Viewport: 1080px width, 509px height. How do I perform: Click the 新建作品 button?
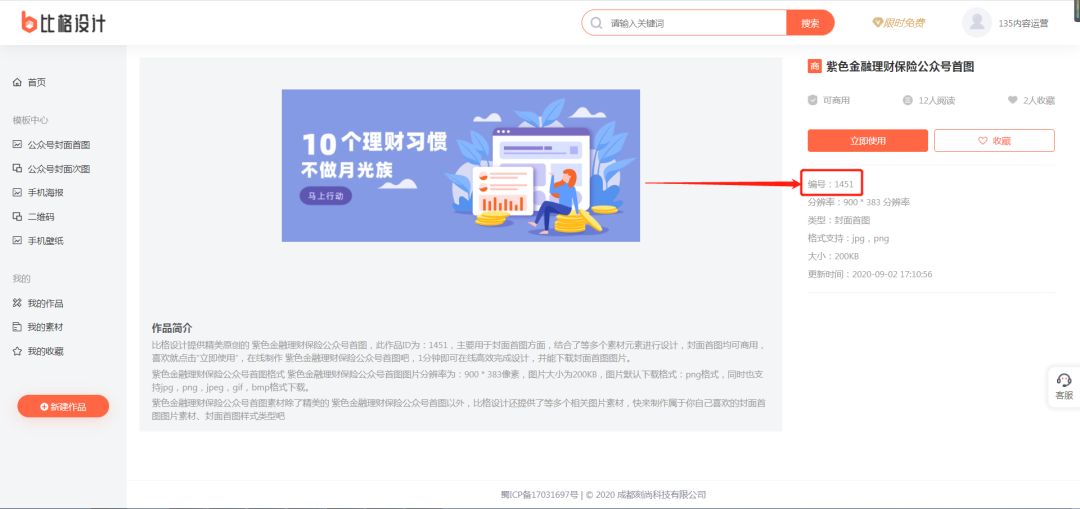(x=63, y=406)
